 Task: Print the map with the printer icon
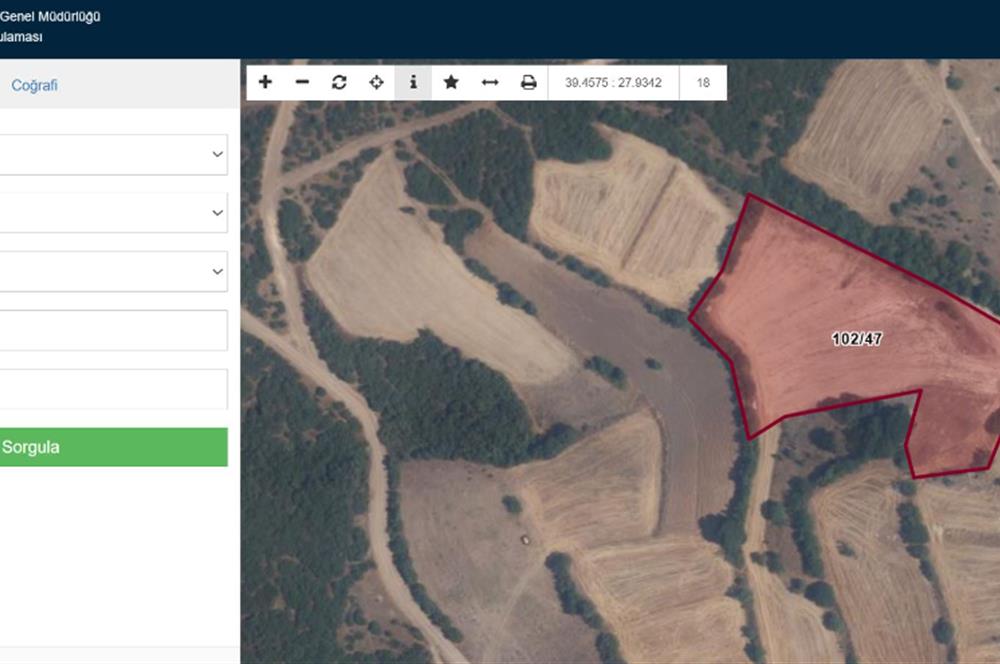(x=528, y=82)
